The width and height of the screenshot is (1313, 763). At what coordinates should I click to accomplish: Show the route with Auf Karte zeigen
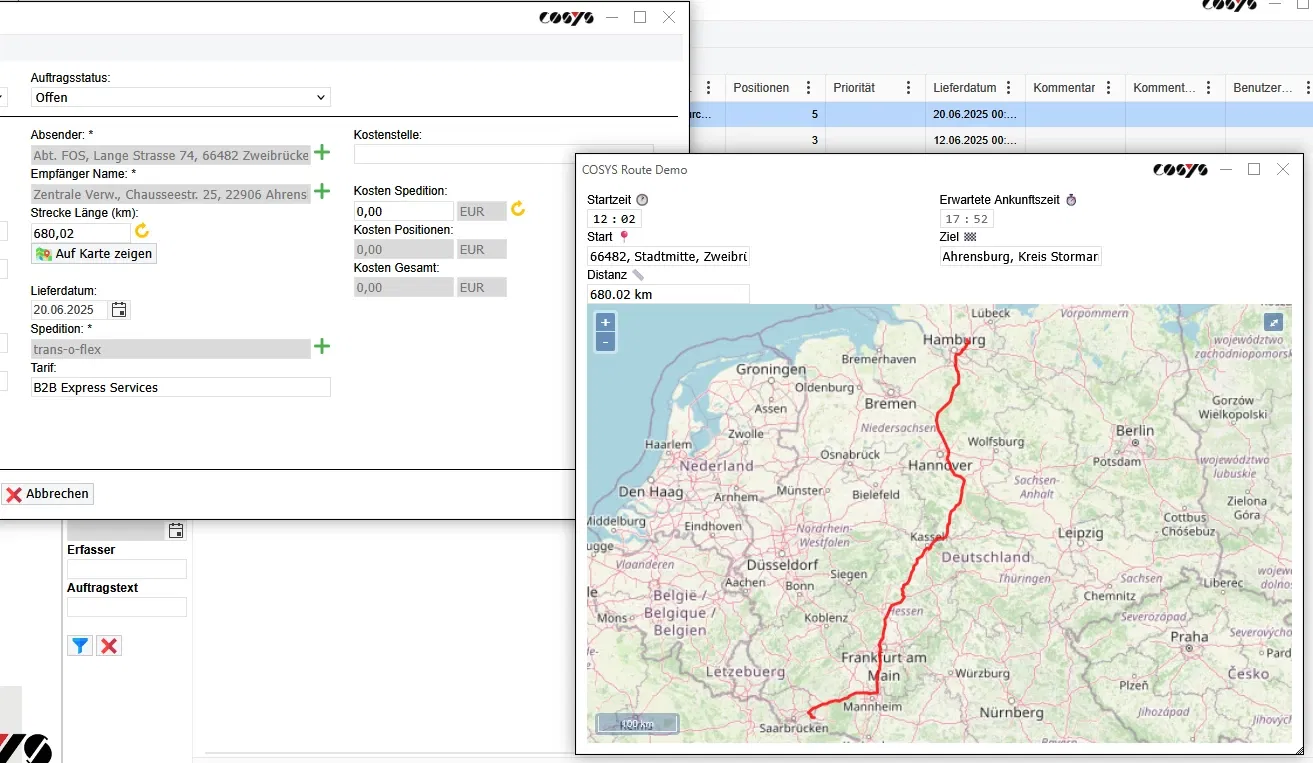[x=94, y=254]
